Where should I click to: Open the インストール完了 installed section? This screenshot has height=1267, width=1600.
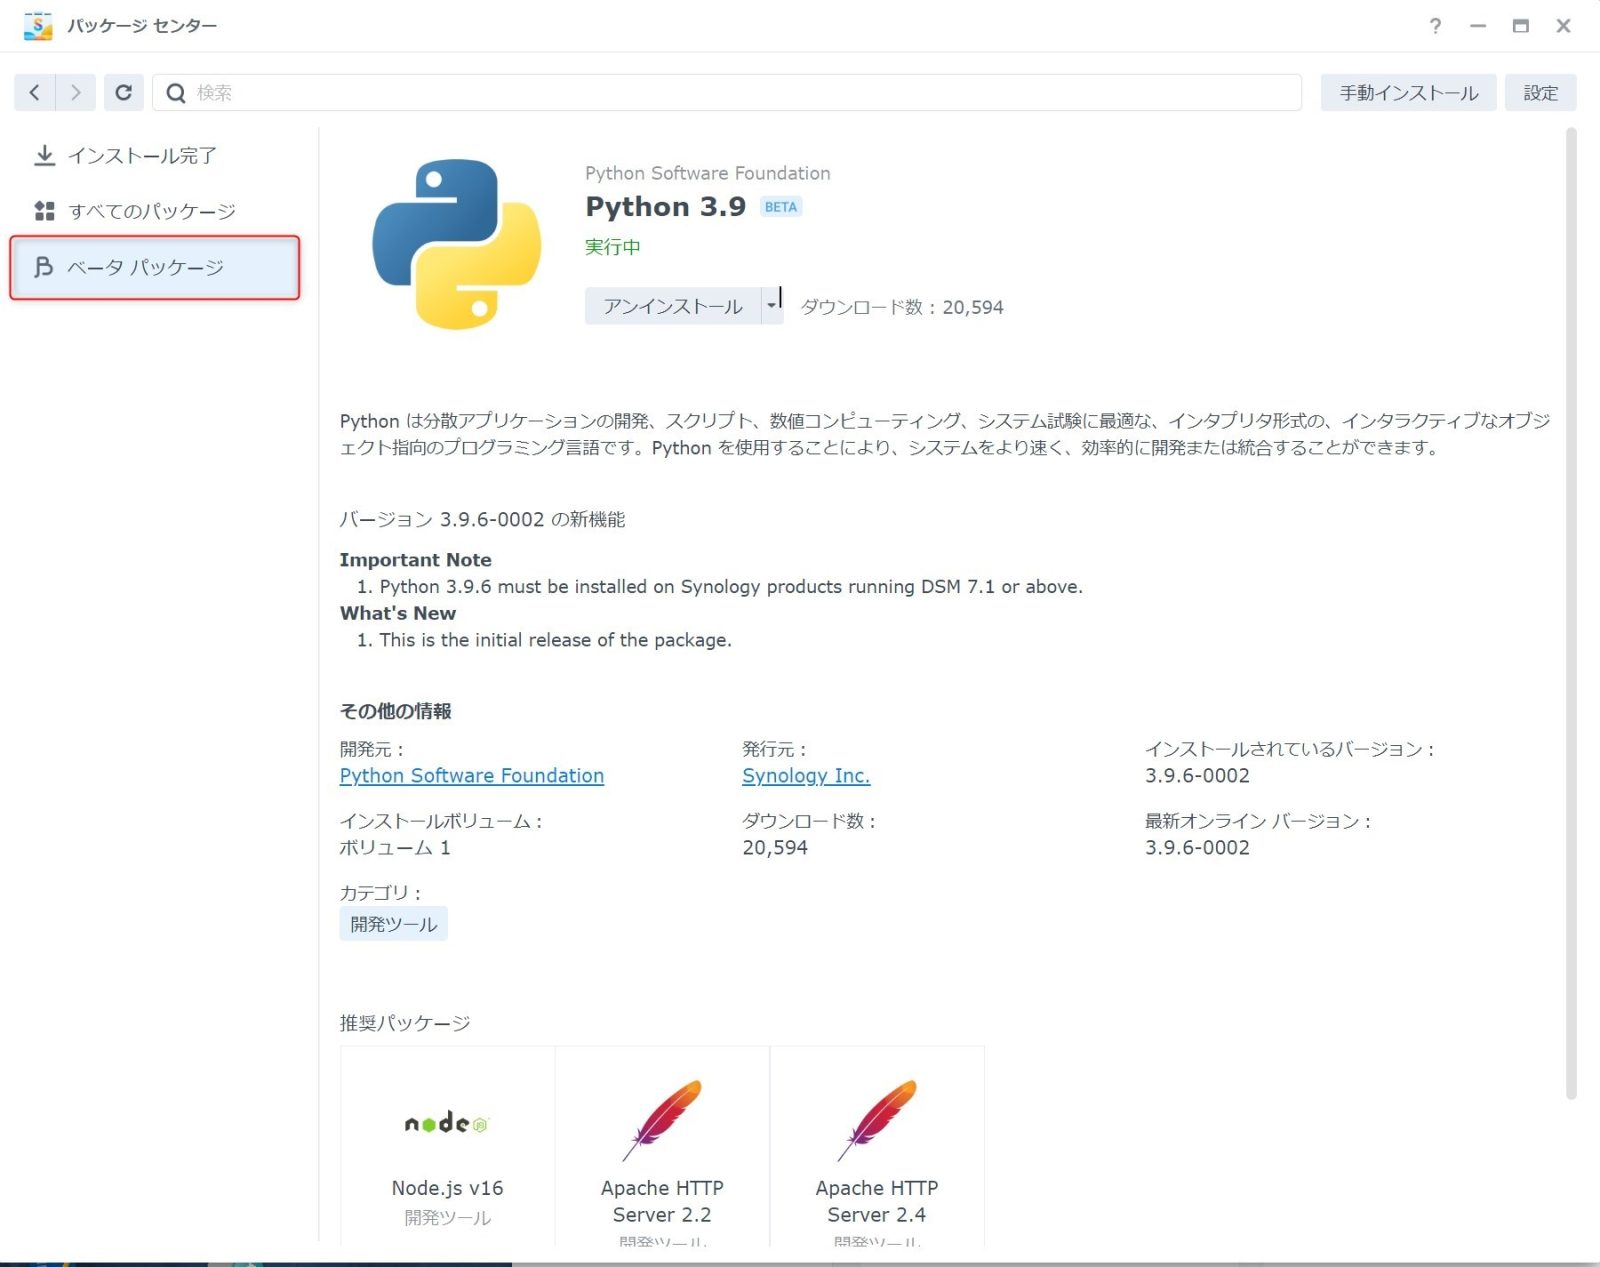(142, 156)
